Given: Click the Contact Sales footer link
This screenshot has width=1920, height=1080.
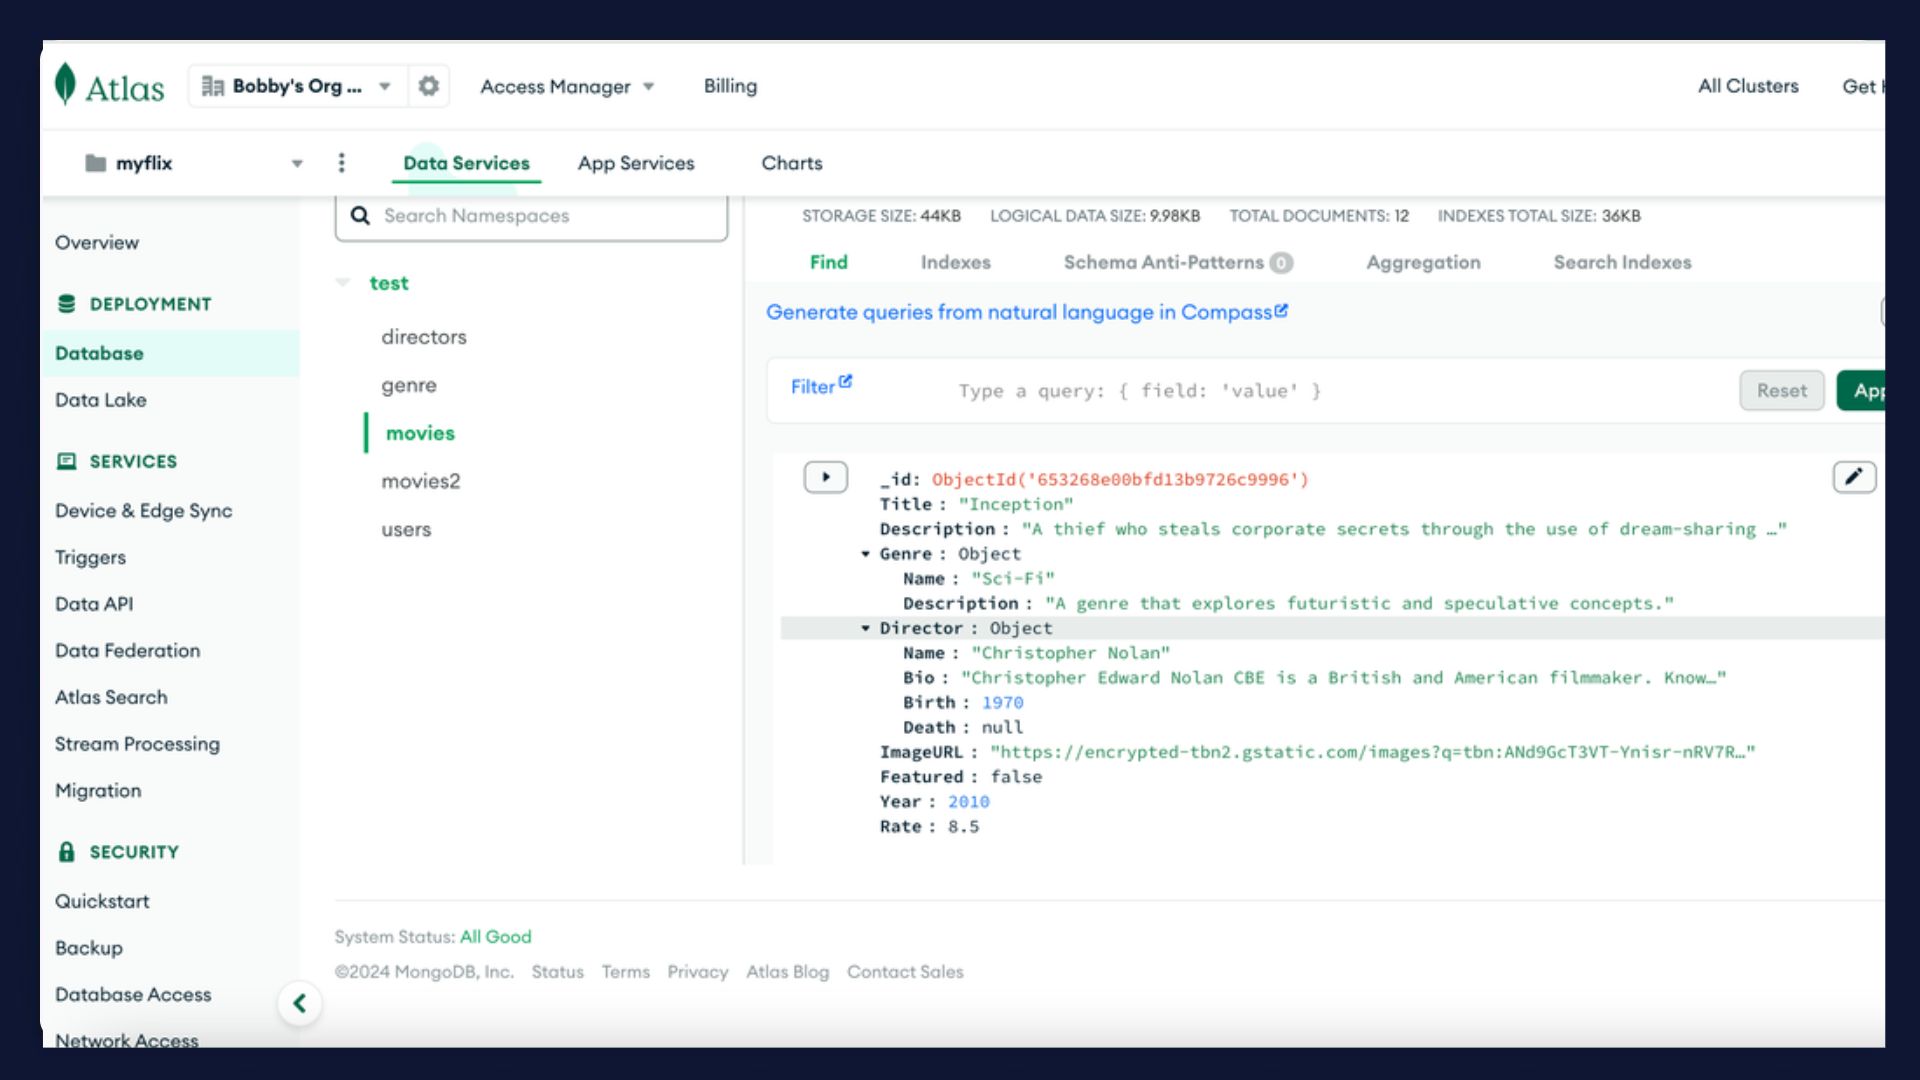Looking at the screenshot, I should [x=906, y=972].
